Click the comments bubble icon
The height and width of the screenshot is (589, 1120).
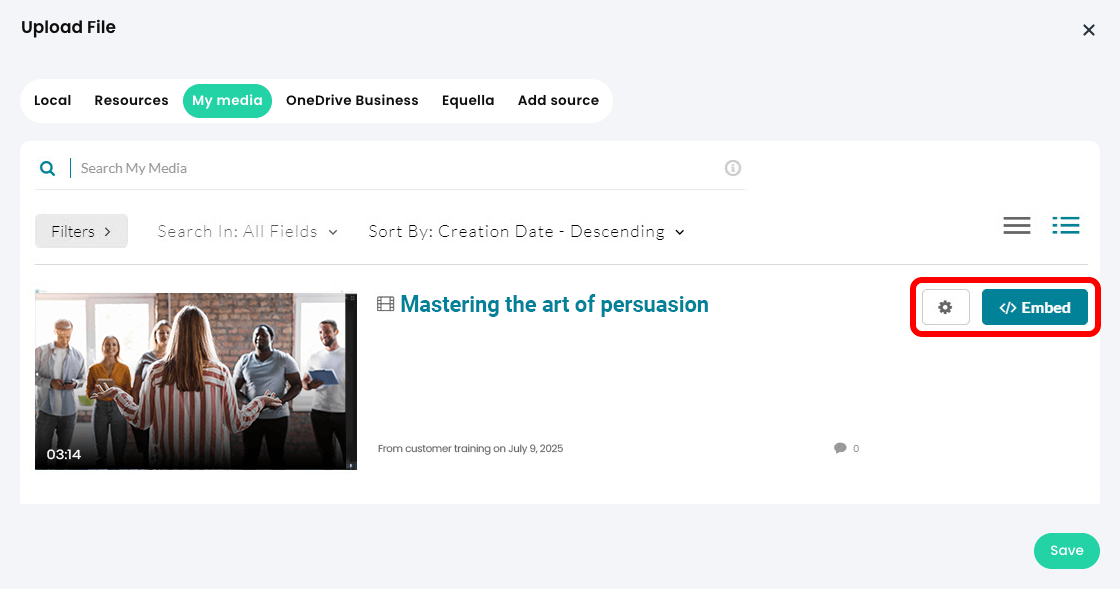[840, 448]
